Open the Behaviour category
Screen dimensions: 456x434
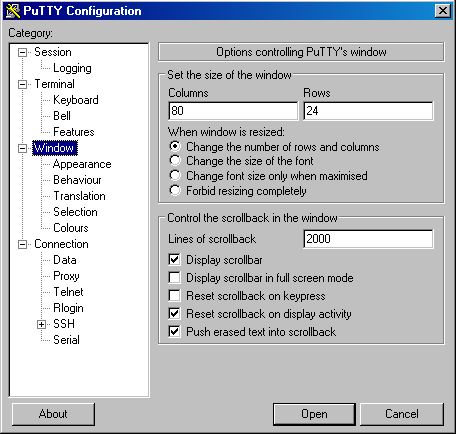click(77, 180)
